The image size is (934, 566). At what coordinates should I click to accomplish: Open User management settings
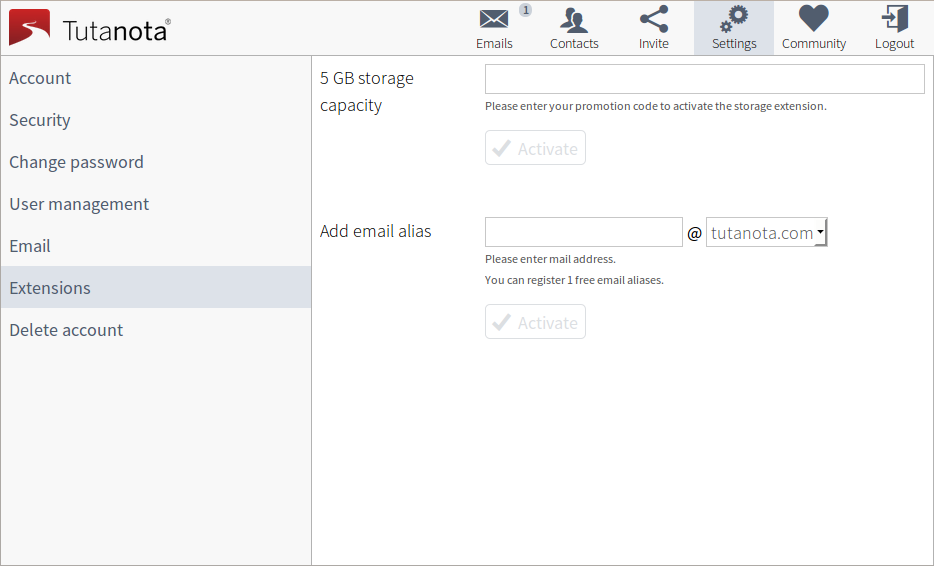point(156,204)
